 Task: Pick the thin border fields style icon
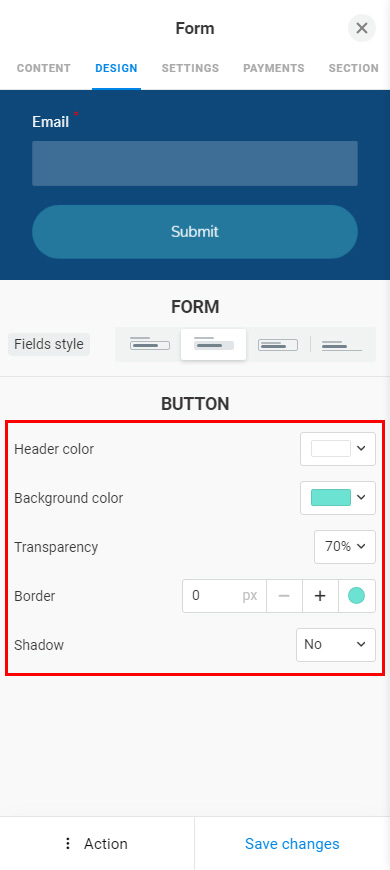coord(277,345)
